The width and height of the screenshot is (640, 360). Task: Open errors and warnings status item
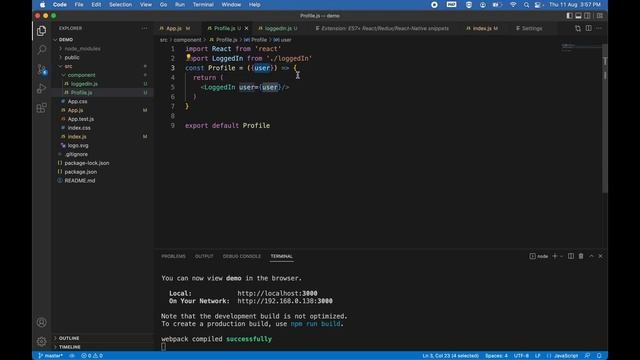pyautogui.click(x=92, y=356)
